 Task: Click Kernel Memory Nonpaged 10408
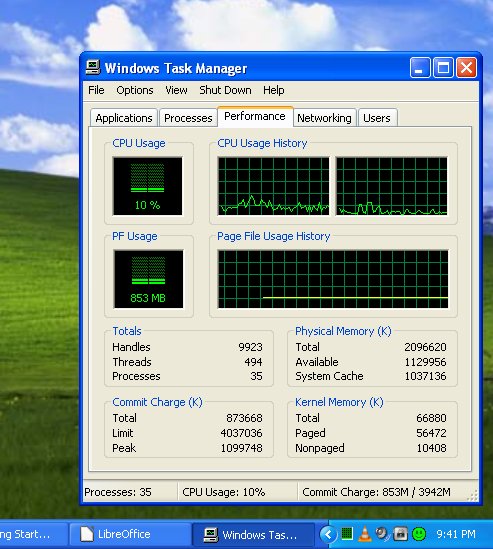[431, 448]
